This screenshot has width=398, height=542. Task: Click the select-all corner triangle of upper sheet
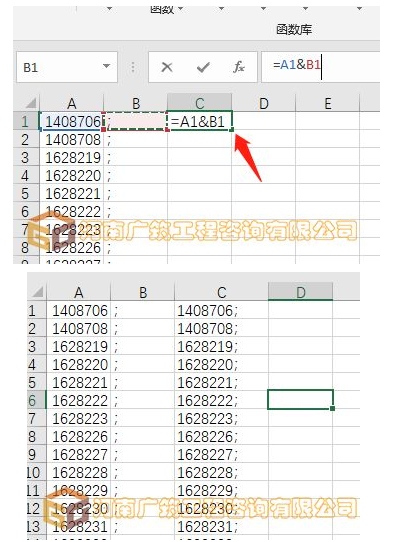coord(30,103)
